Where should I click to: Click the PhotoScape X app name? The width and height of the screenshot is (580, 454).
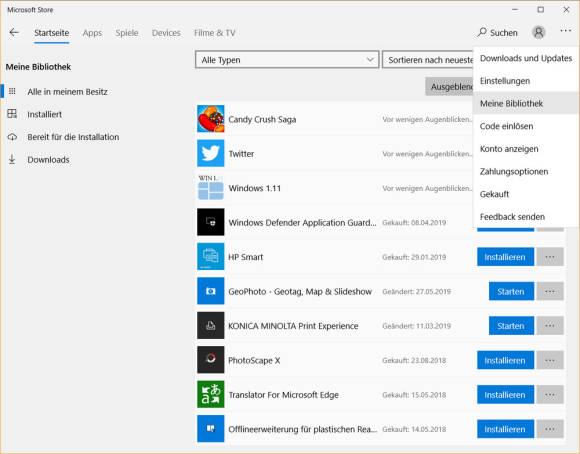[254, 360]
